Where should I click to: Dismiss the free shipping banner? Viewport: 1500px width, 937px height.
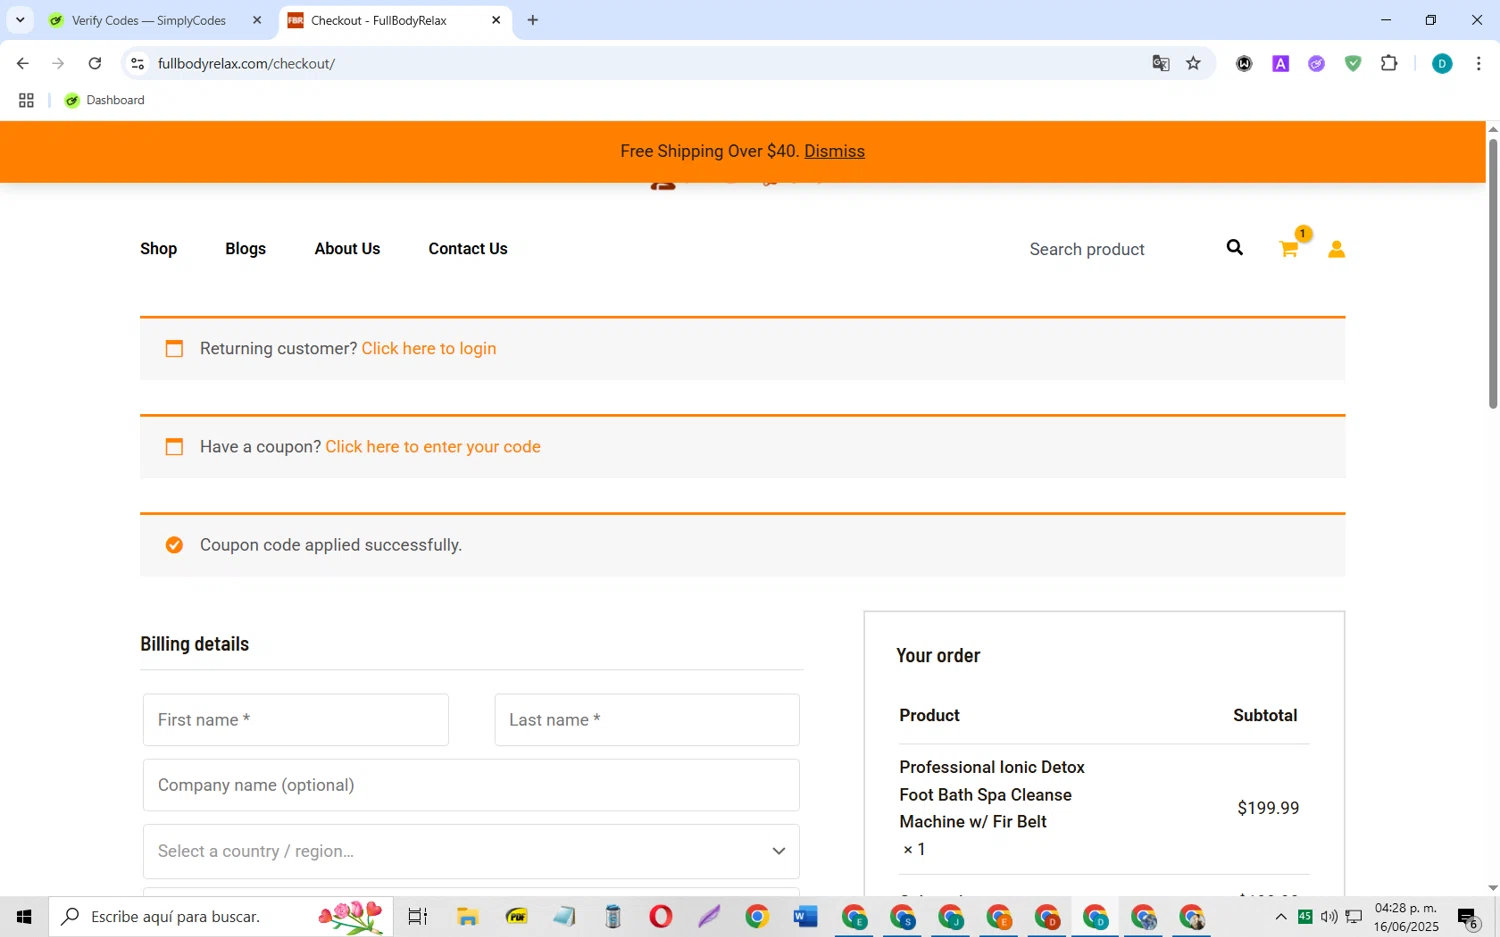(834, 151)
